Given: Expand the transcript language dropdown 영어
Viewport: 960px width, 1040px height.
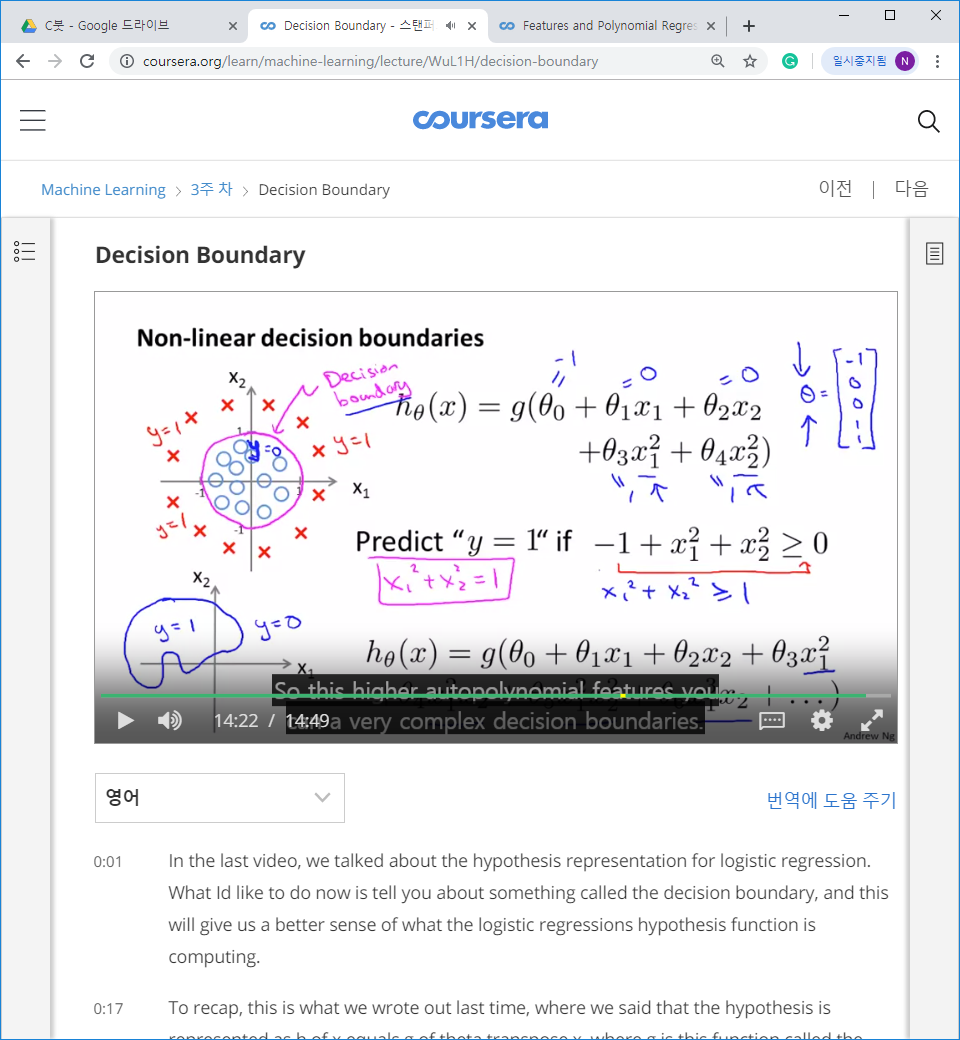Looking at the screenshot, I should (x=220, y=797).
